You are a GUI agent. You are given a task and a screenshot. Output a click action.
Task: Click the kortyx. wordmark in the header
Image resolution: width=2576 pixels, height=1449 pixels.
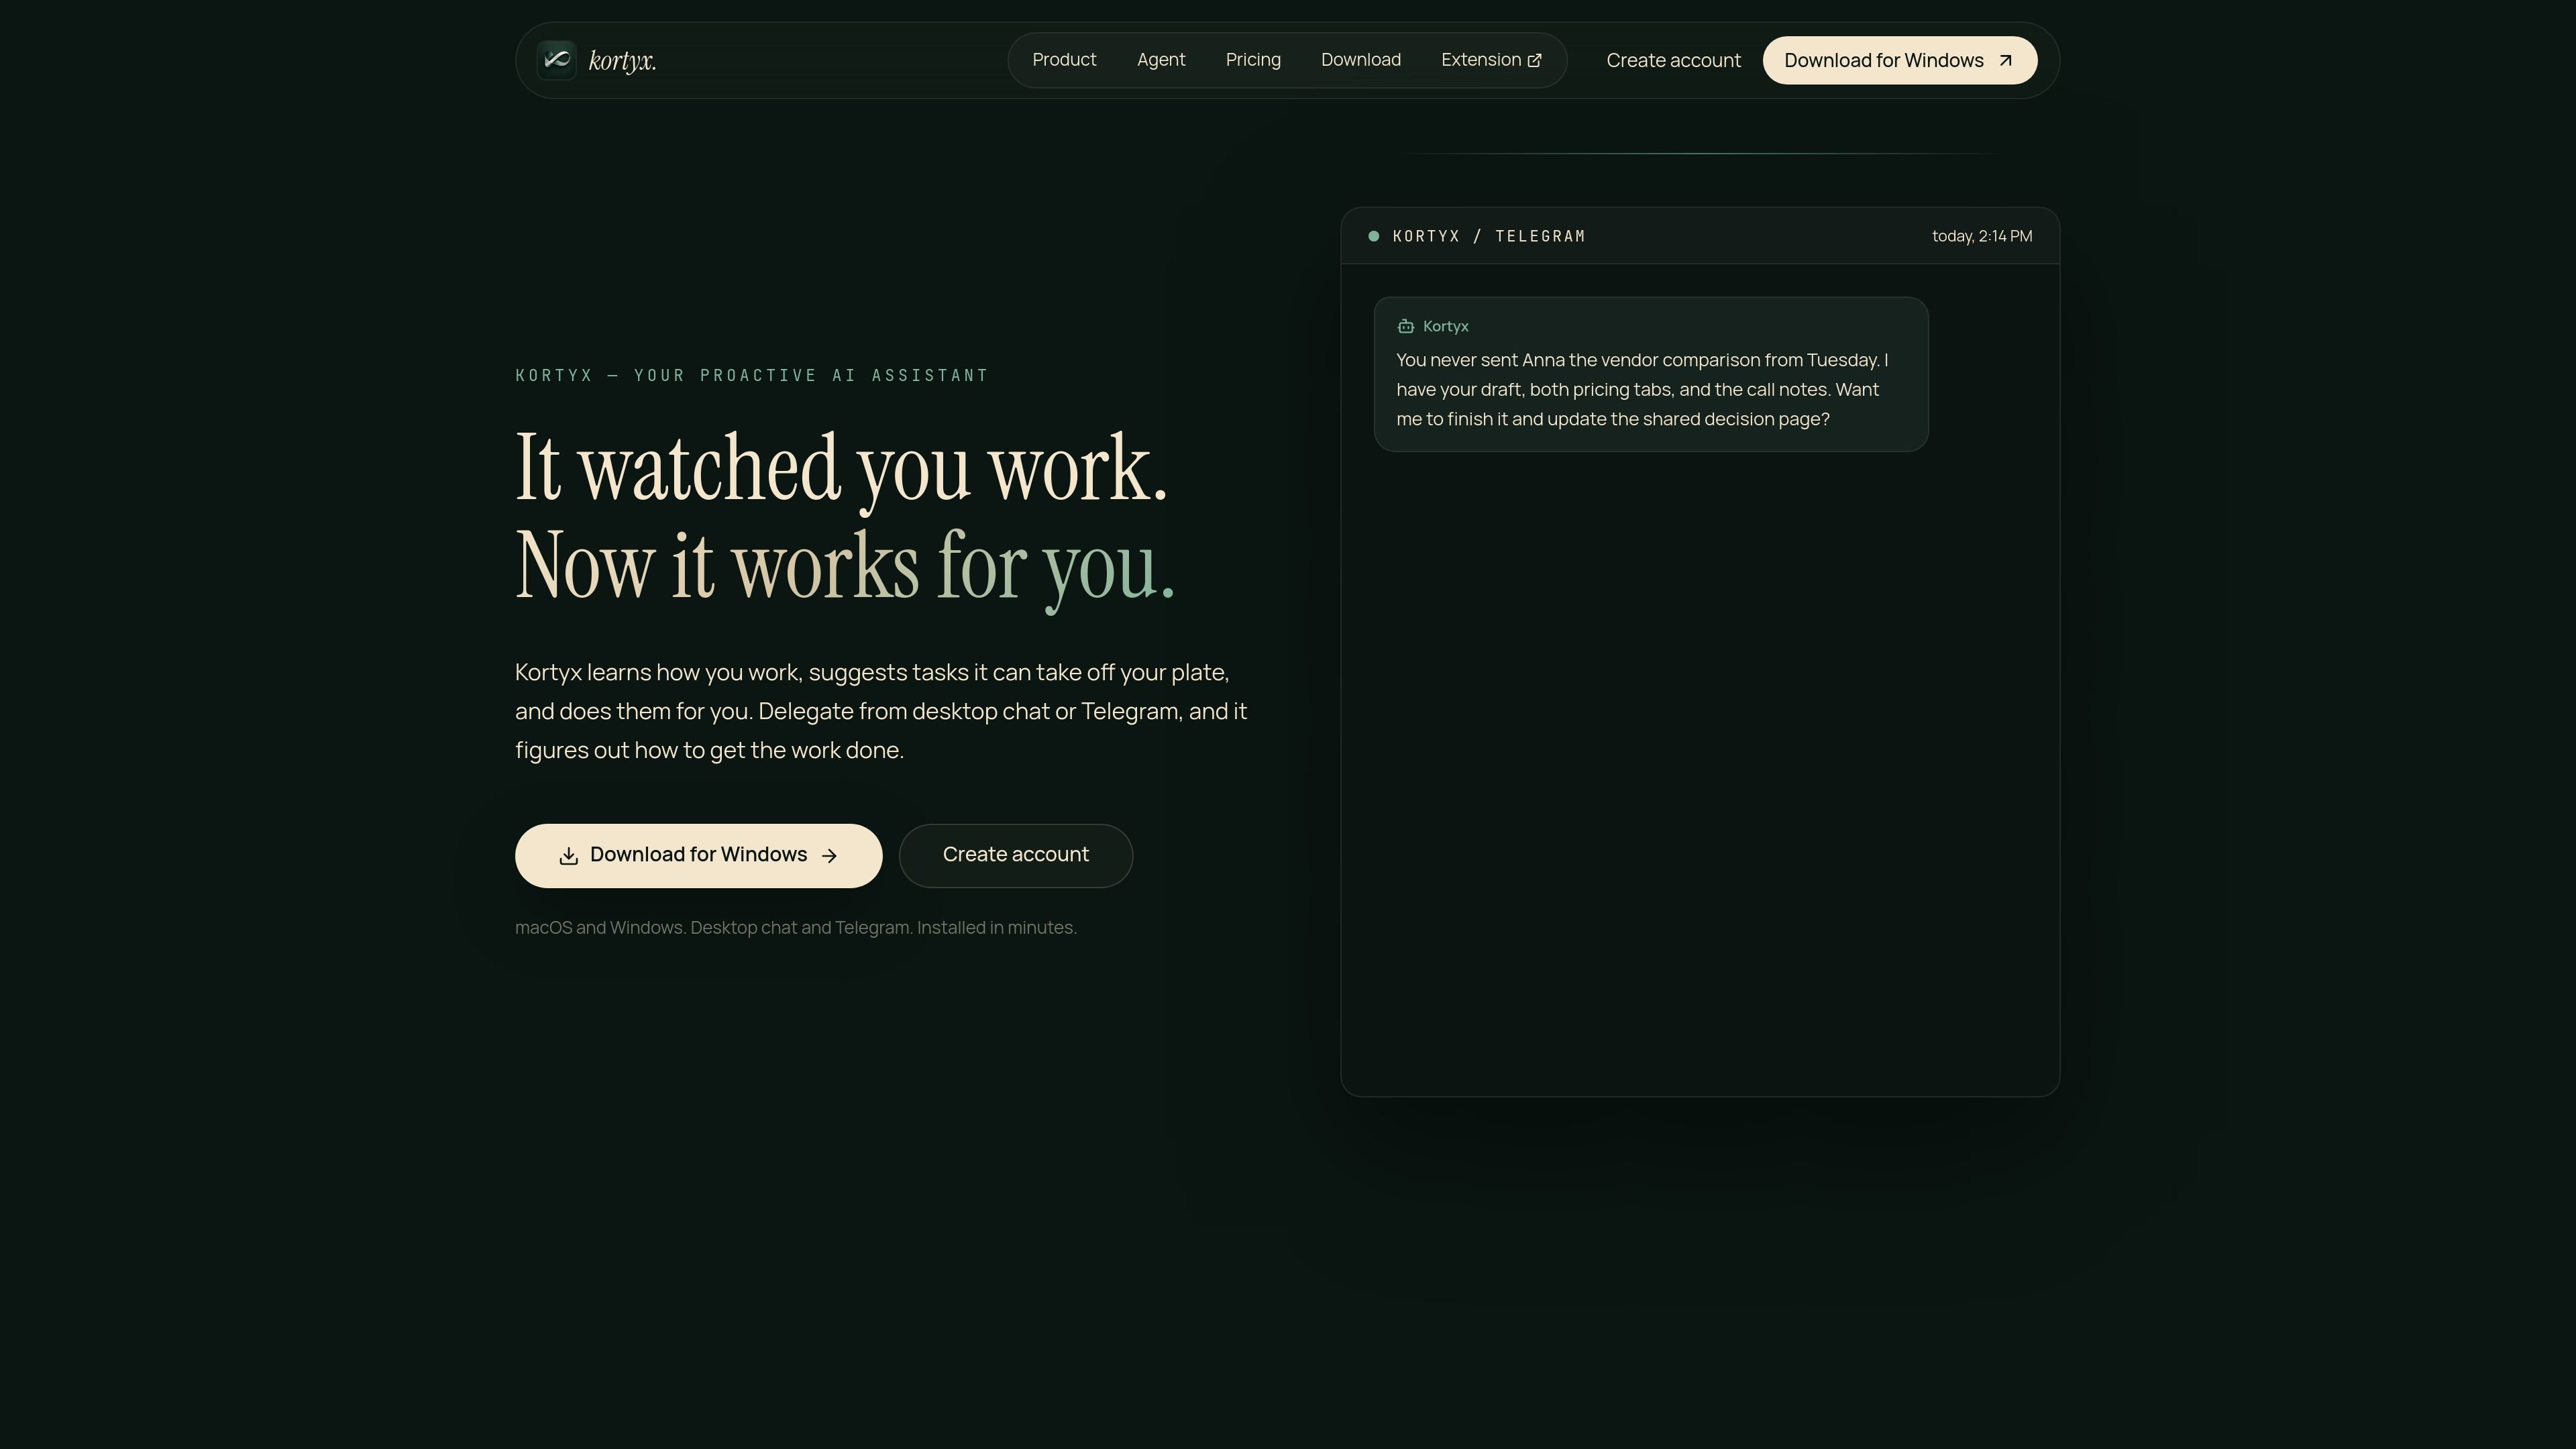pyautogui.click(x=622, y=61)
